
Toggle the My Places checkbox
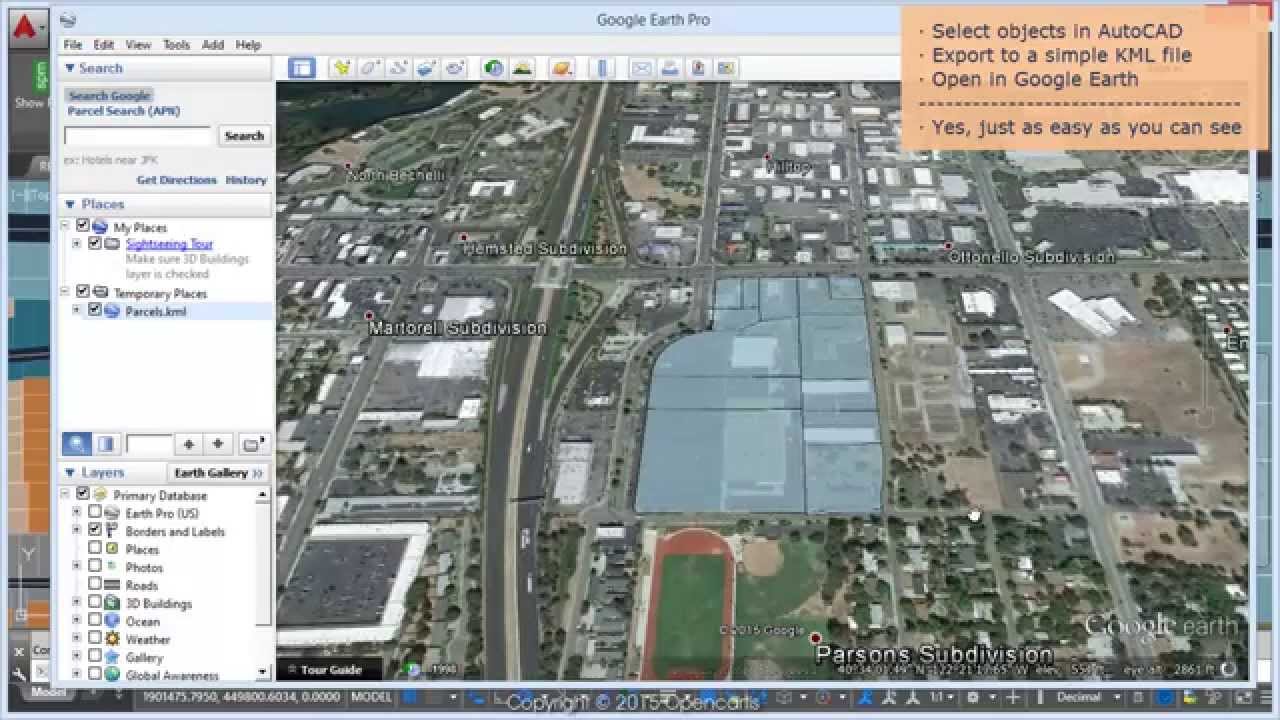coord(83,226)
